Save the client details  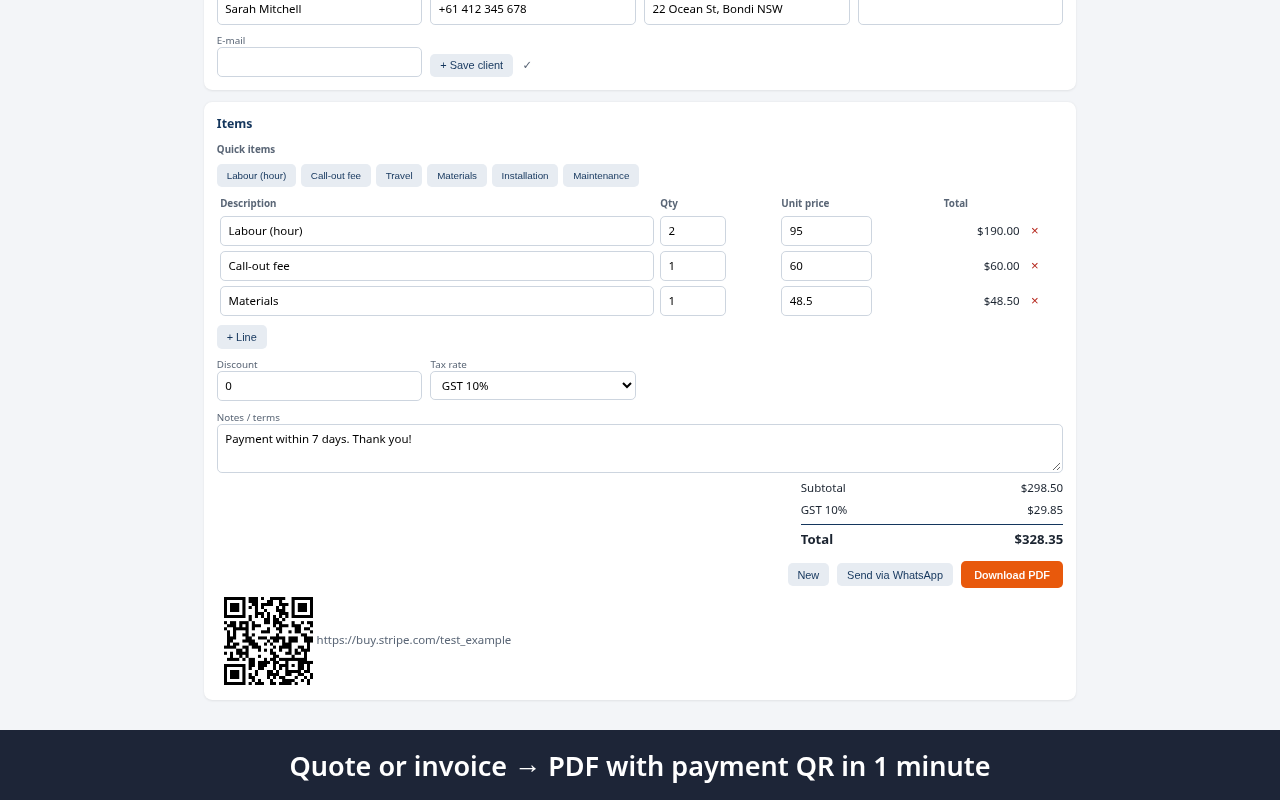click(471, 65)
